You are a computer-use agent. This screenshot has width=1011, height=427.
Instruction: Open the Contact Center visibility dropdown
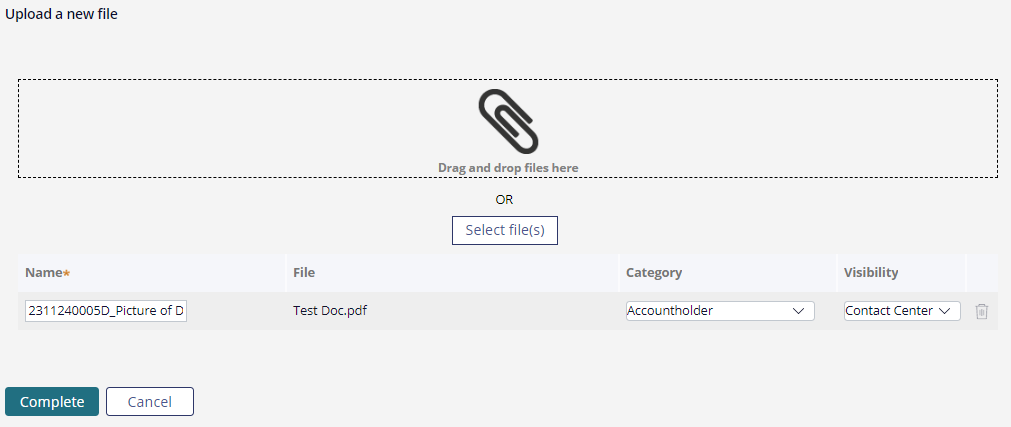click(x=902, y=311)
